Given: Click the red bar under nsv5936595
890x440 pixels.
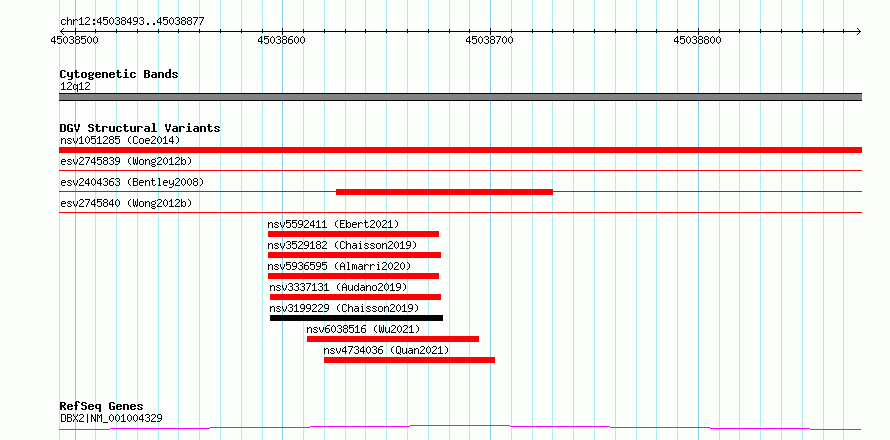Looking at the screenshot, I should point(353,276).
